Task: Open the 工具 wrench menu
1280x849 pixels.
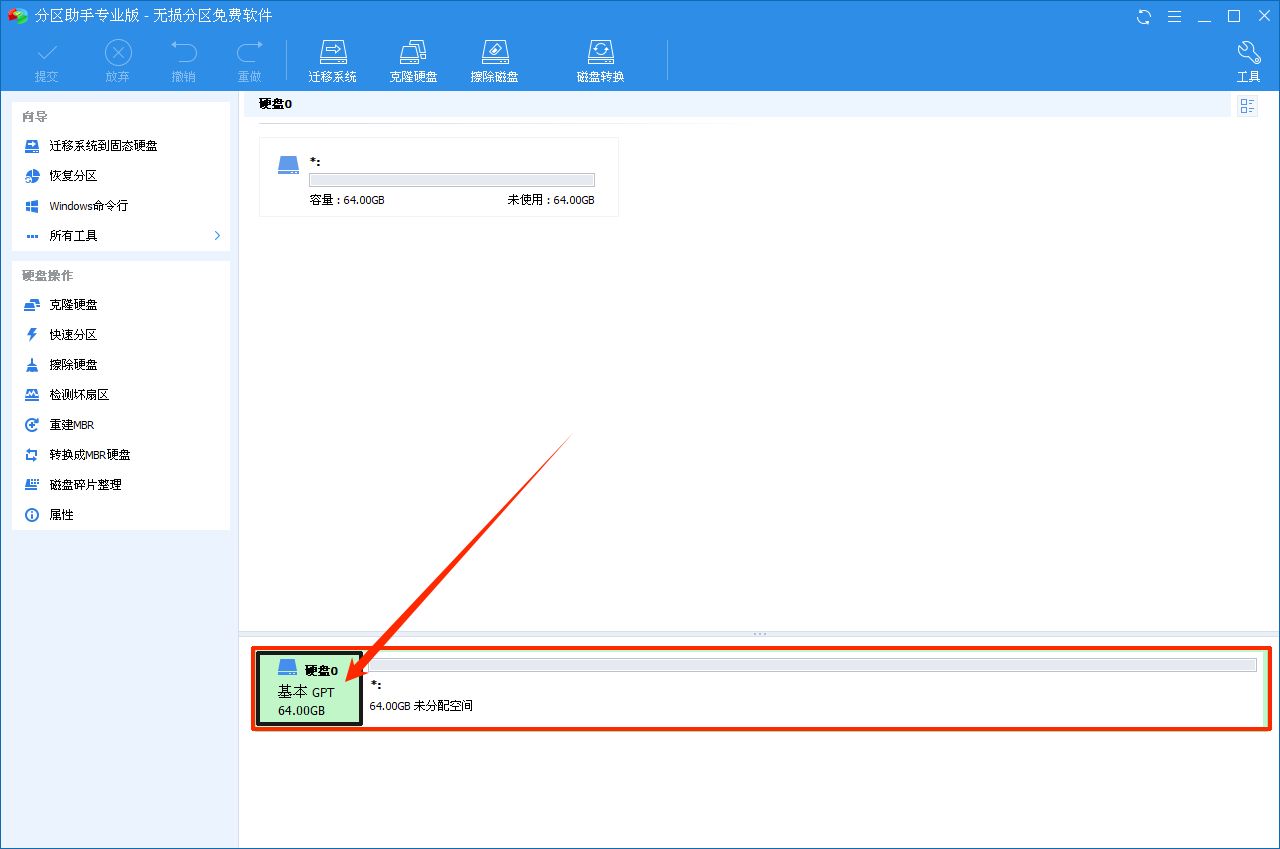Action: click(x=1248, y=60)
